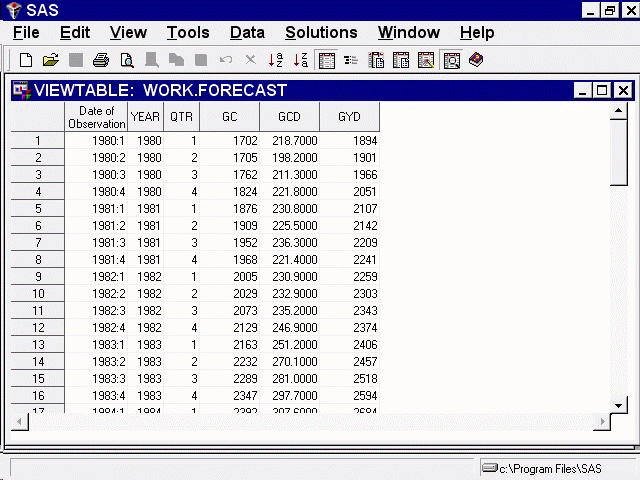The image size is (640, 480).
Task: Click the SAS Help book icon
Action: (x=476, y=61)
